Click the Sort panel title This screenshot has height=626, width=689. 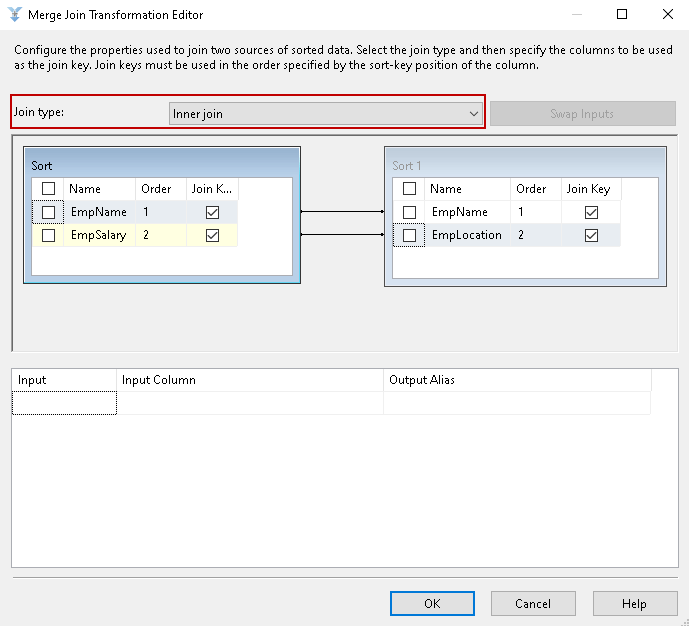click(x=42, y=166)
